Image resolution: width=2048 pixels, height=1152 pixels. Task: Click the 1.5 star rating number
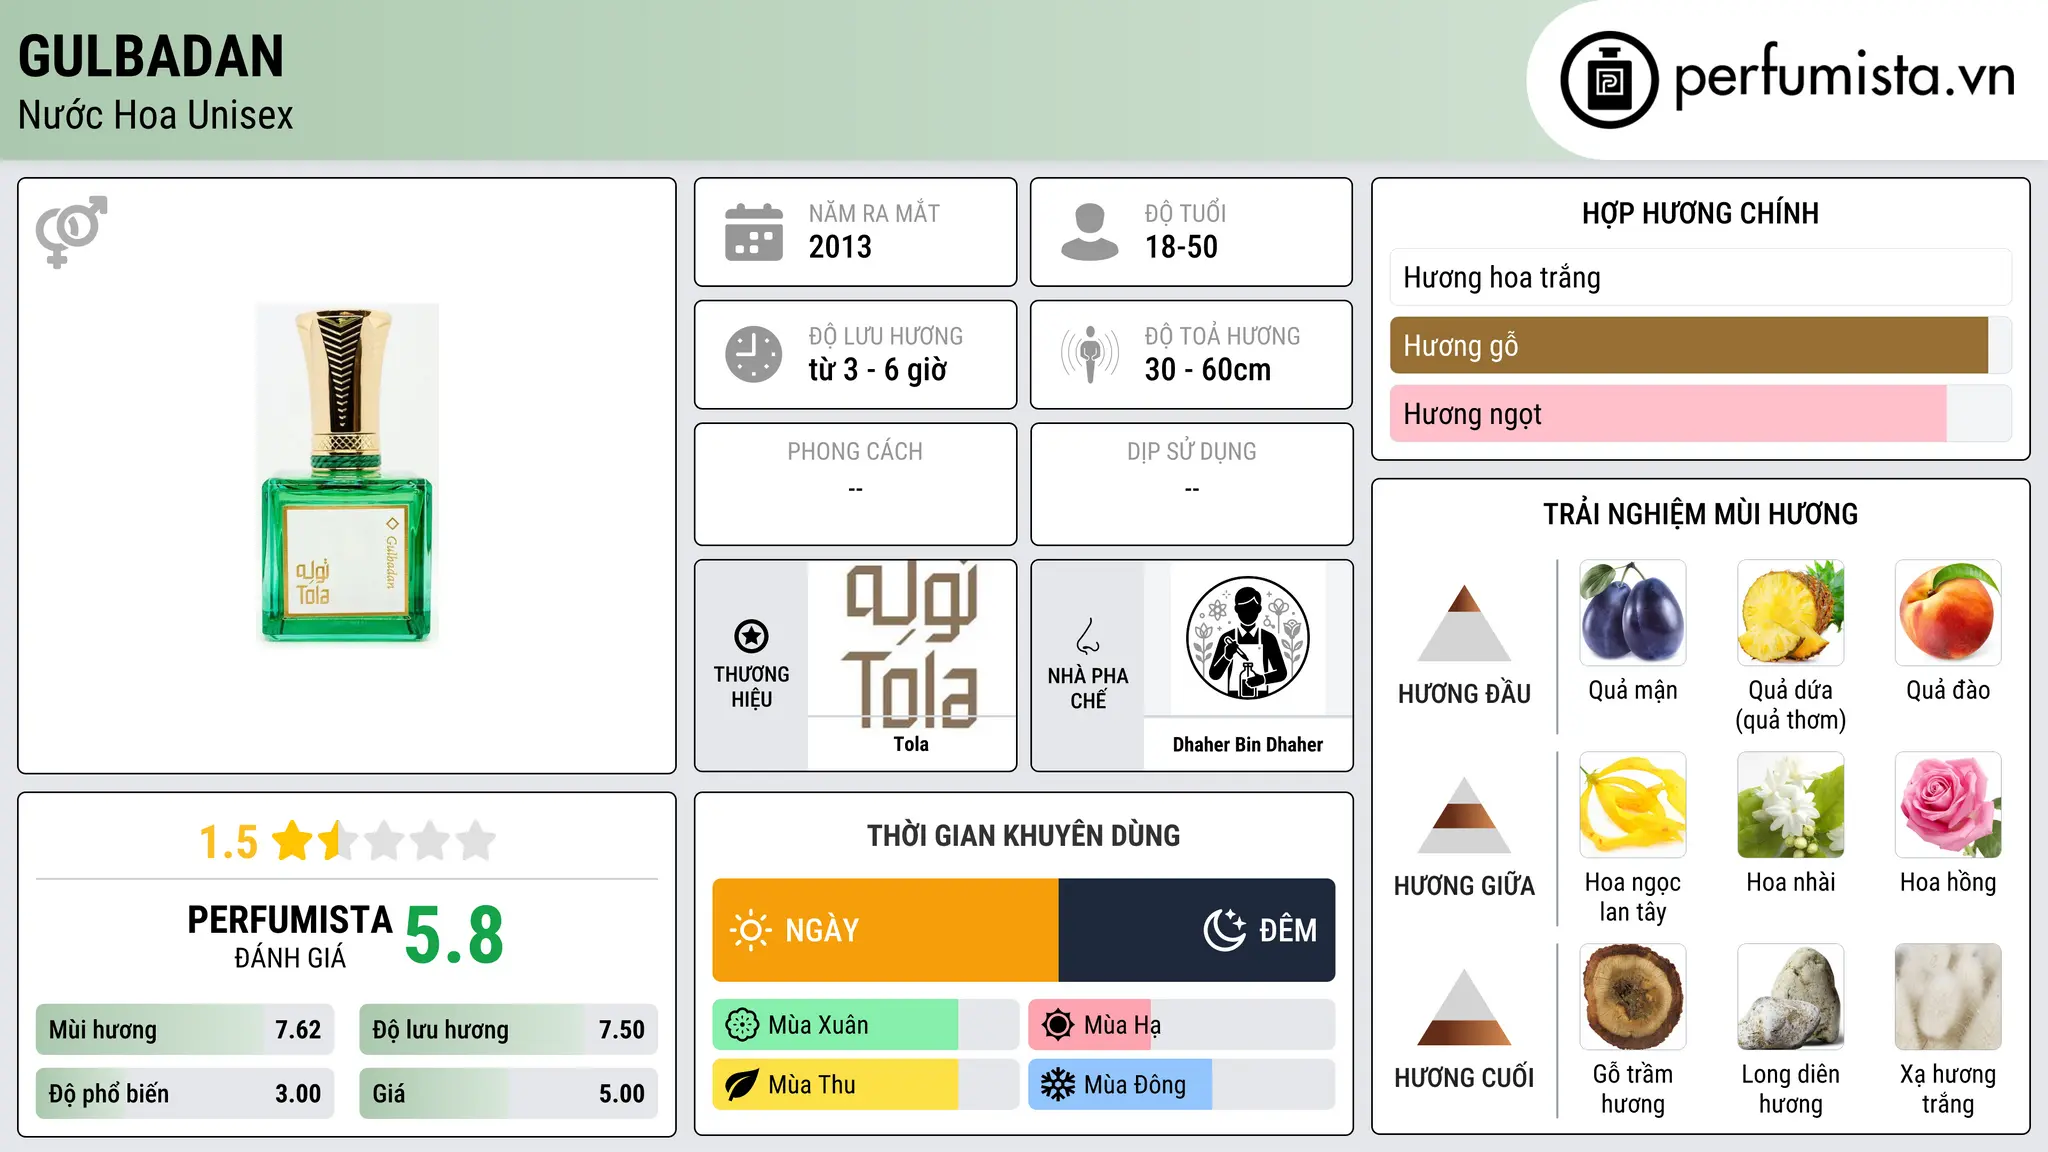click(x=228, y=842)
